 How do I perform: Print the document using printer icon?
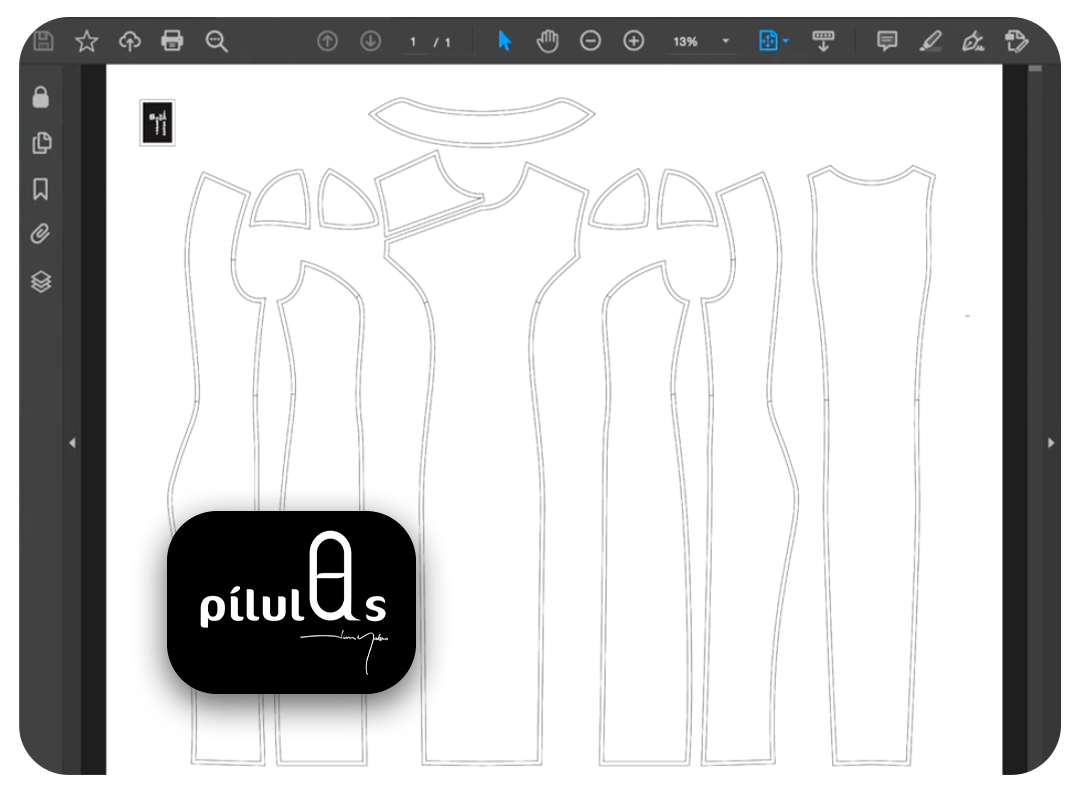point(173,41)
